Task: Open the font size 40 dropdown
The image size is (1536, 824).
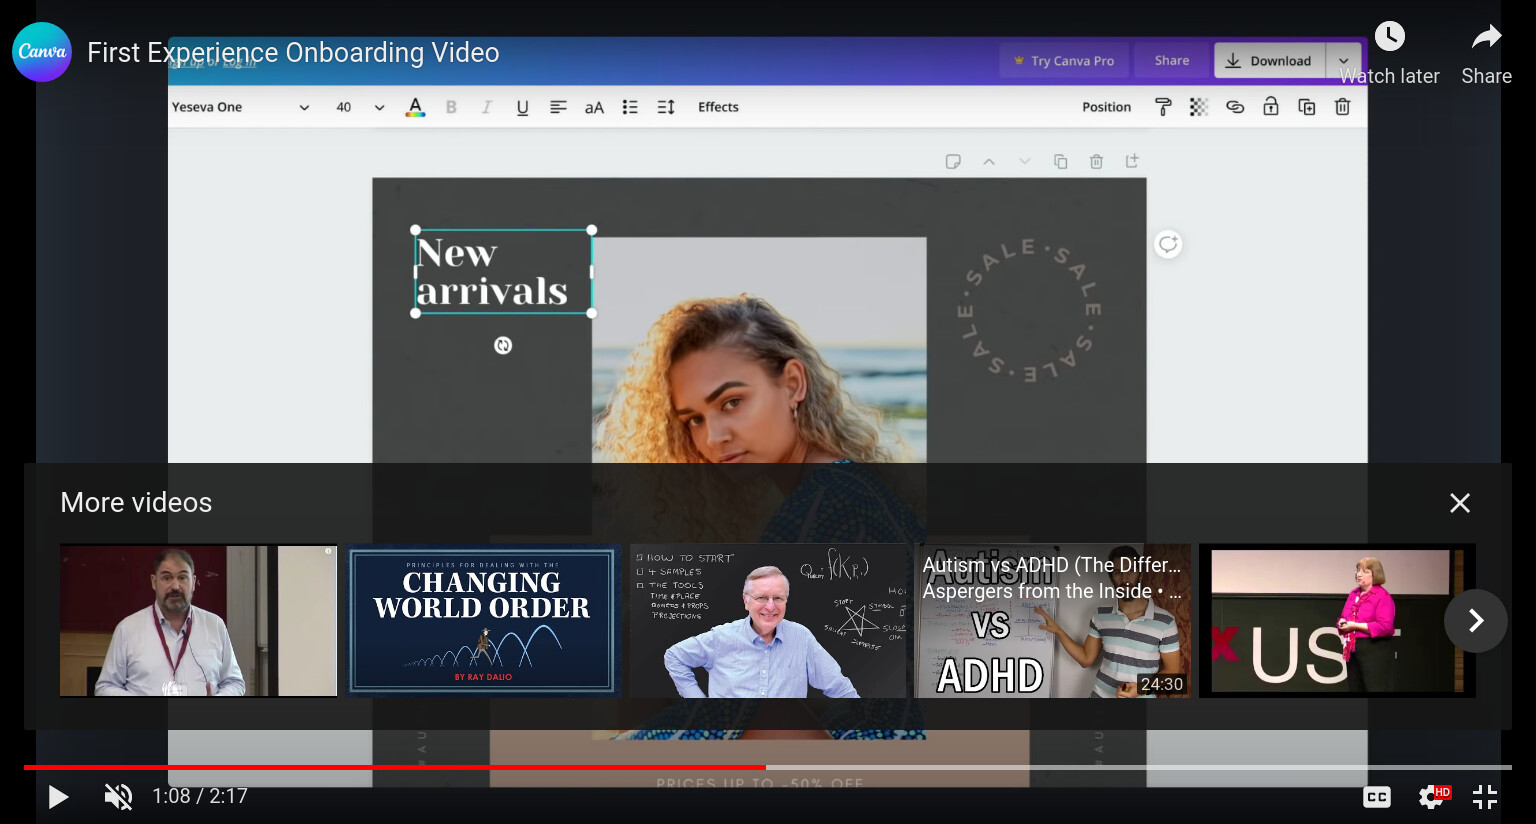Action: (x=360, y=107)
